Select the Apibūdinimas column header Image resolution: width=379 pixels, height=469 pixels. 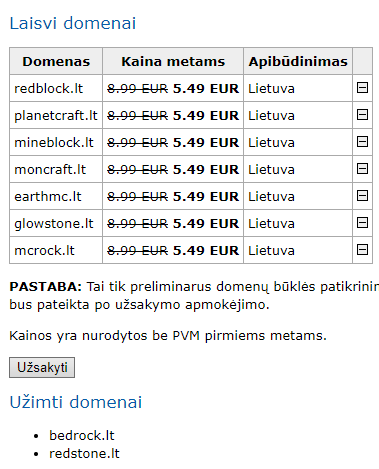pyautogui.click(x=298, y=61)
